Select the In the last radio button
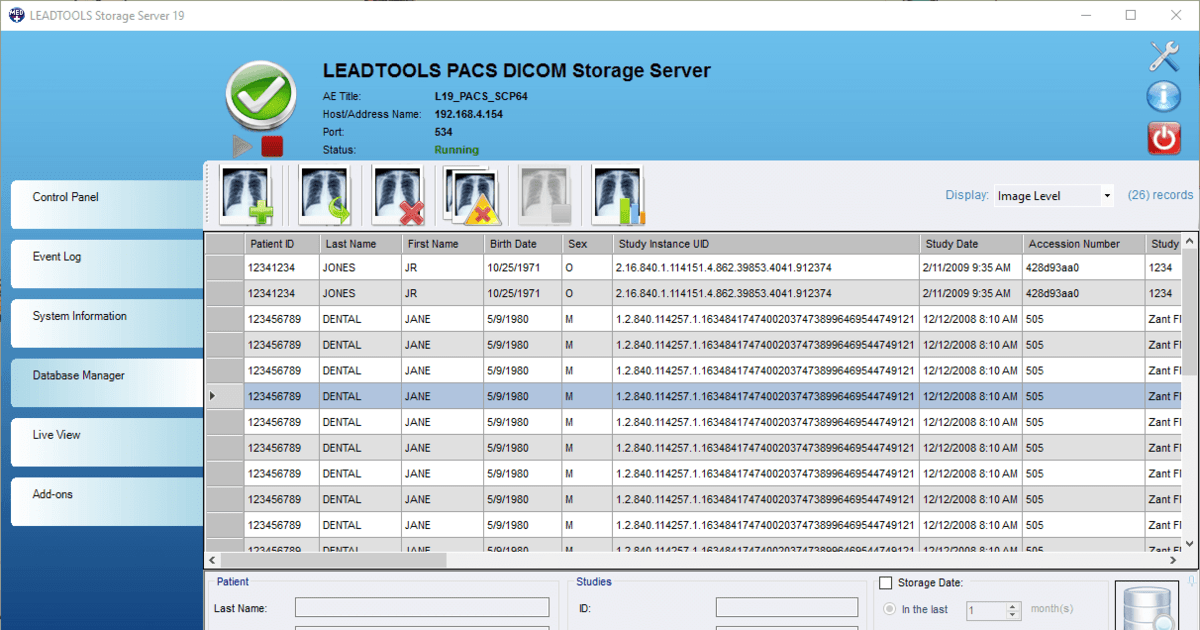The image size is (1200, 630). [x=890, y=610]
